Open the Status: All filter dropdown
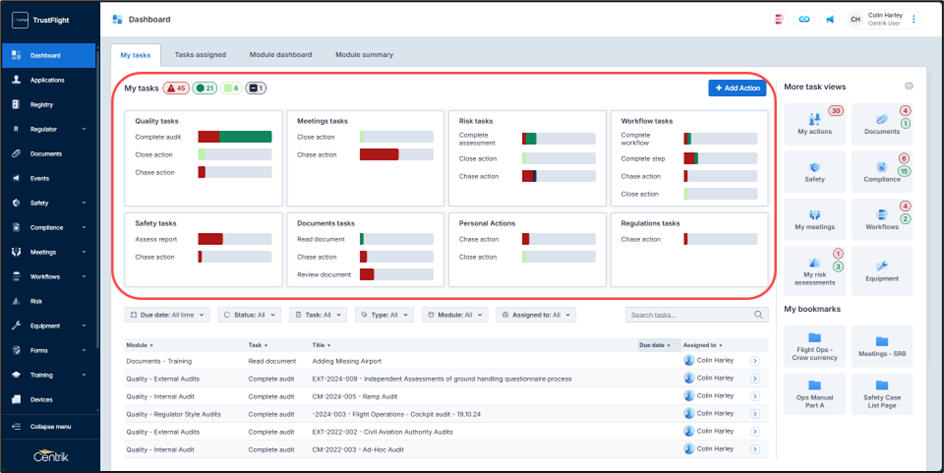 (249, 315)
